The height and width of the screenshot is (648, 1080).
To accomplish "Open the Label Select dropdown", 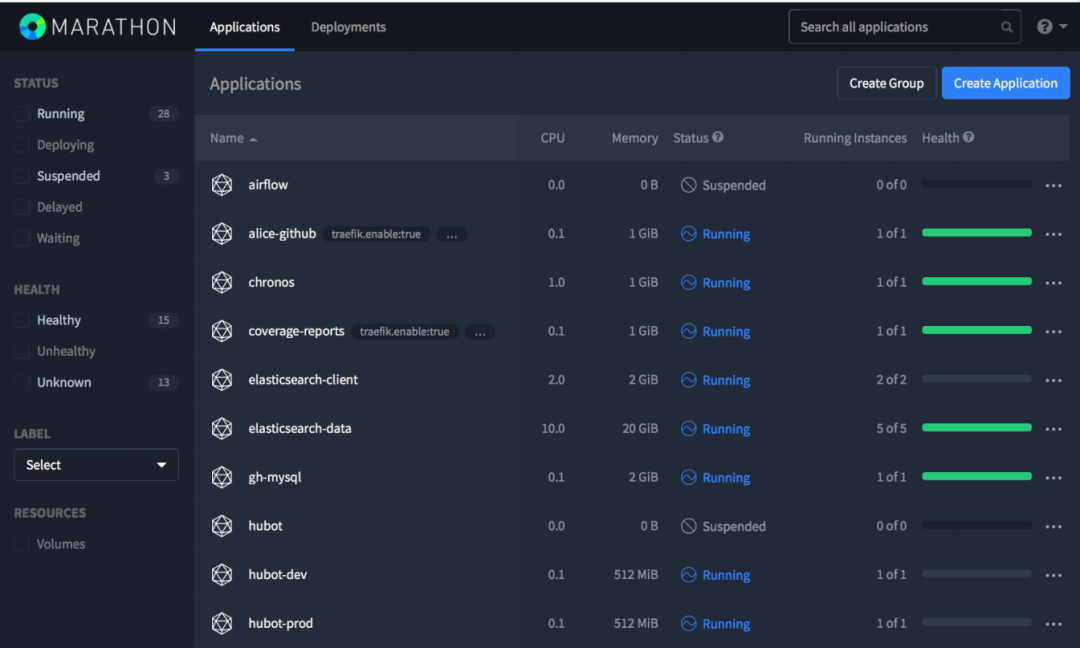I will tap(96, 465).
